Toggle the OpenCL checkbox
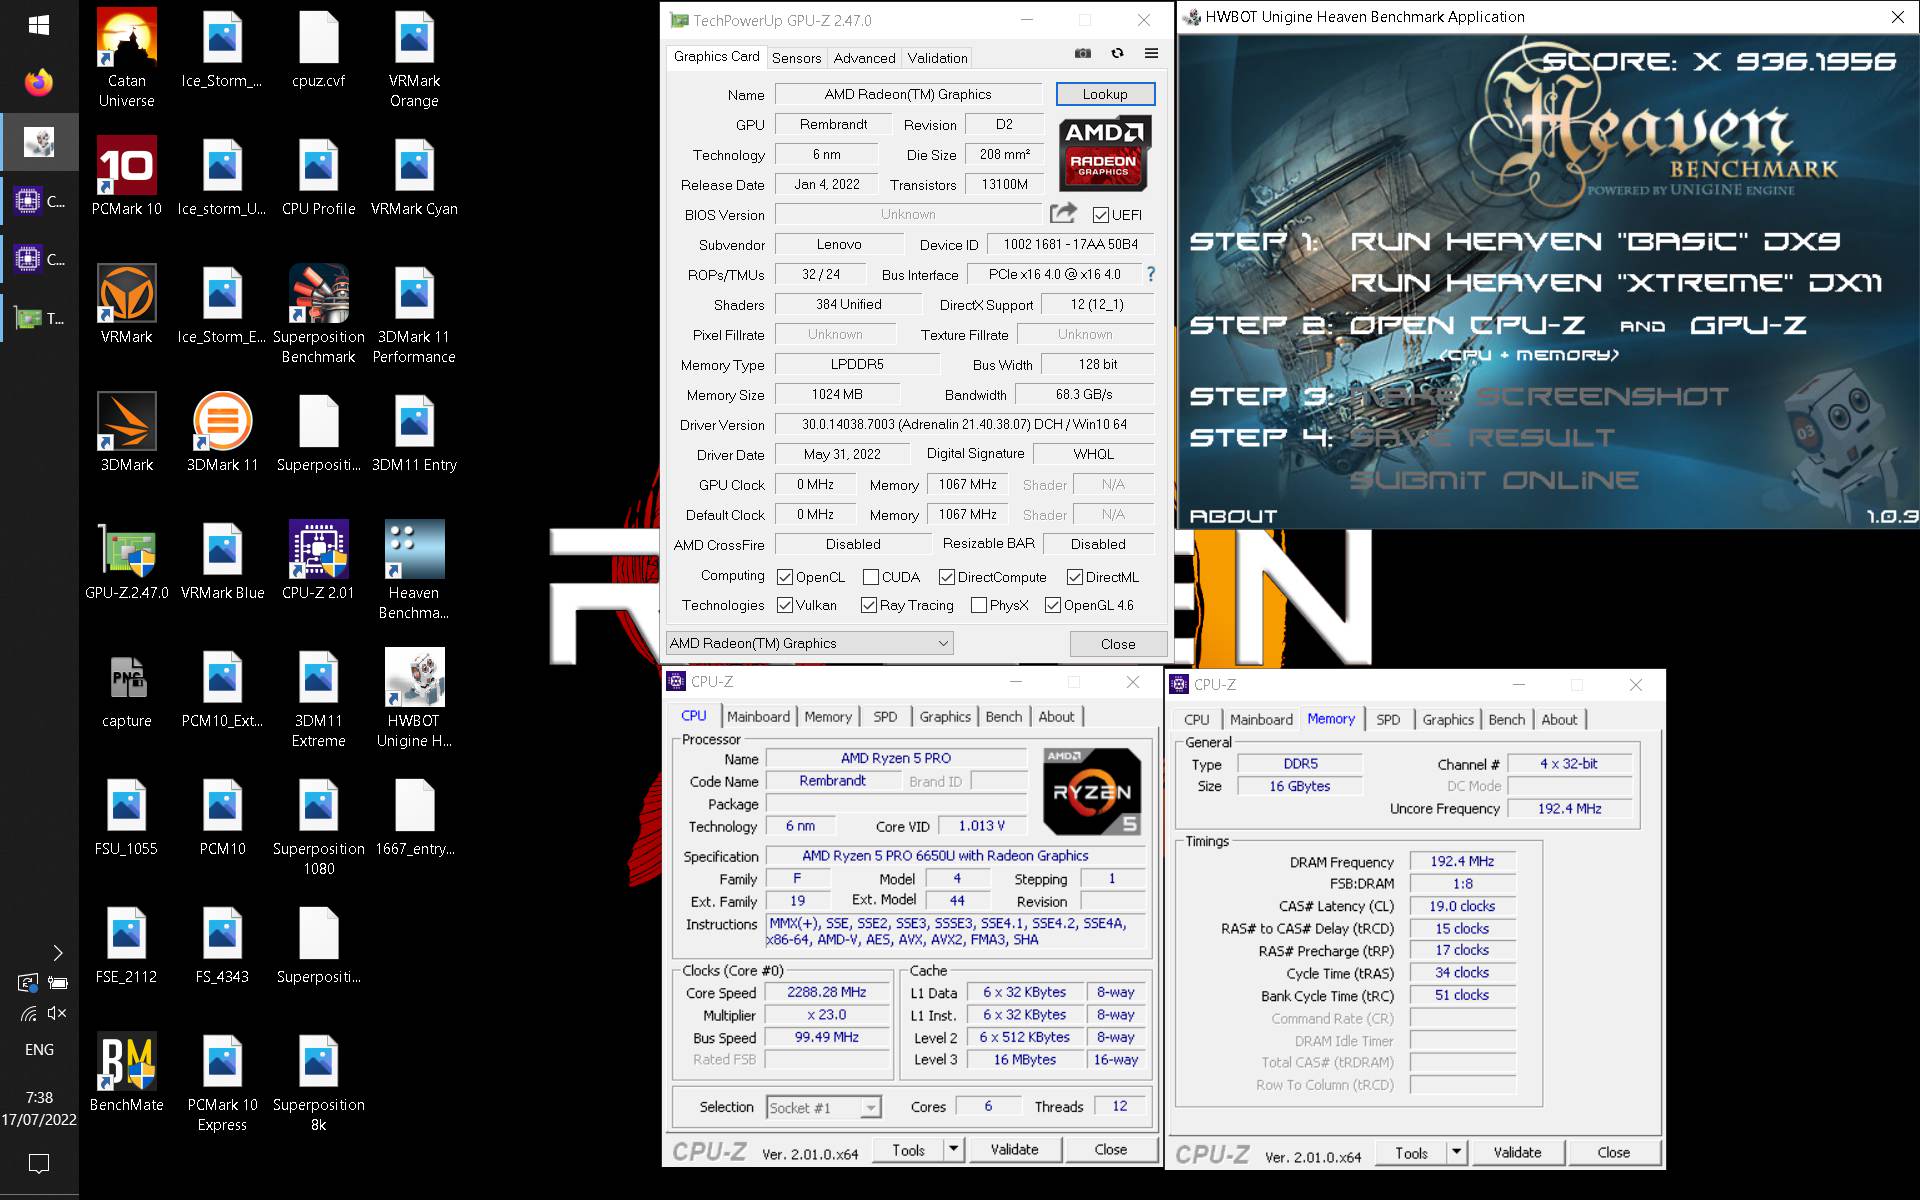This screenshot has width=1920, height=1200. 785,577
